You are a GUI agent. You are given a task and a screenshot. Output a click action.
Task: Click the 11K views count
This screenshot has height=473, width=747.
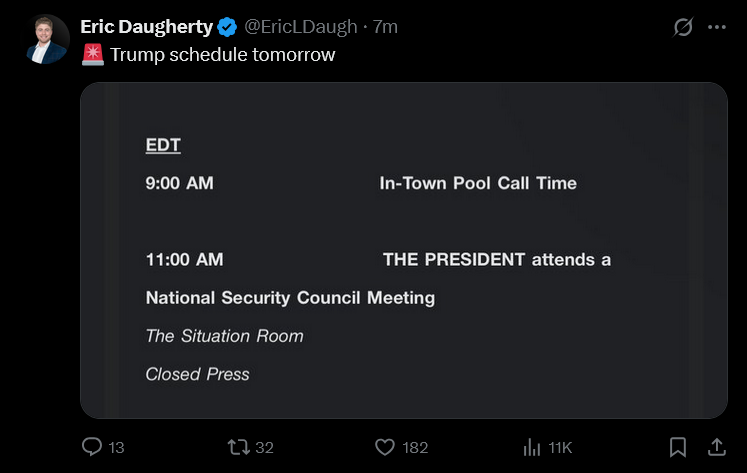point(560,447)
